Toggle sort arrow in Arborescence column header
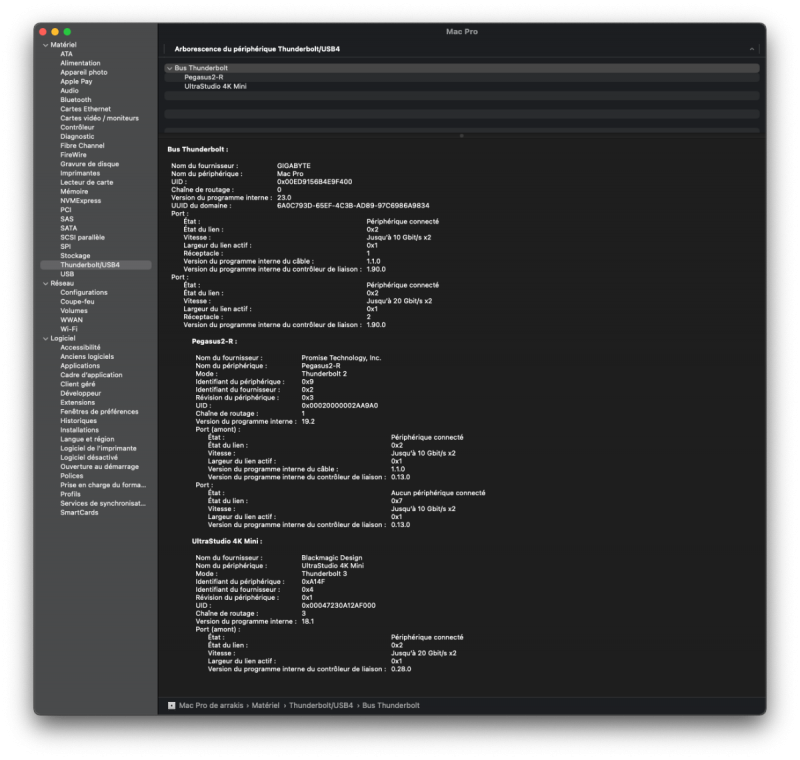The image size is (800, 760). coord(752,49)
